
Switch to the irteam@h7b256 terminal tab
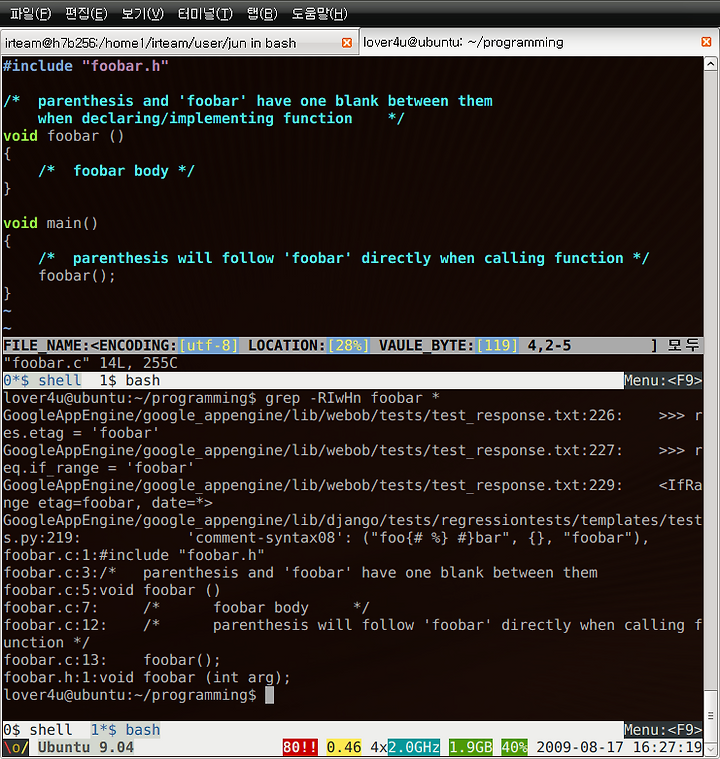pyautogui.click(x=179, y=43)
